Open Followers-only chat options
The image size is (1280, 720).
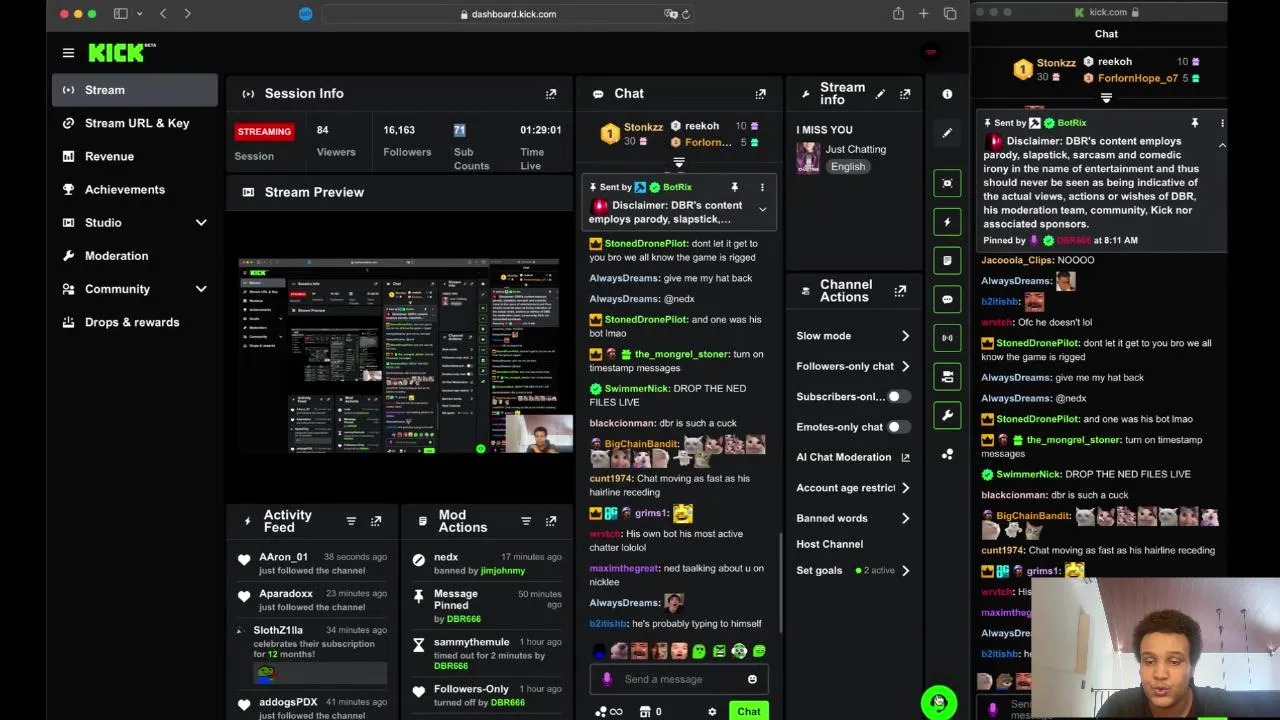point(853,366)
